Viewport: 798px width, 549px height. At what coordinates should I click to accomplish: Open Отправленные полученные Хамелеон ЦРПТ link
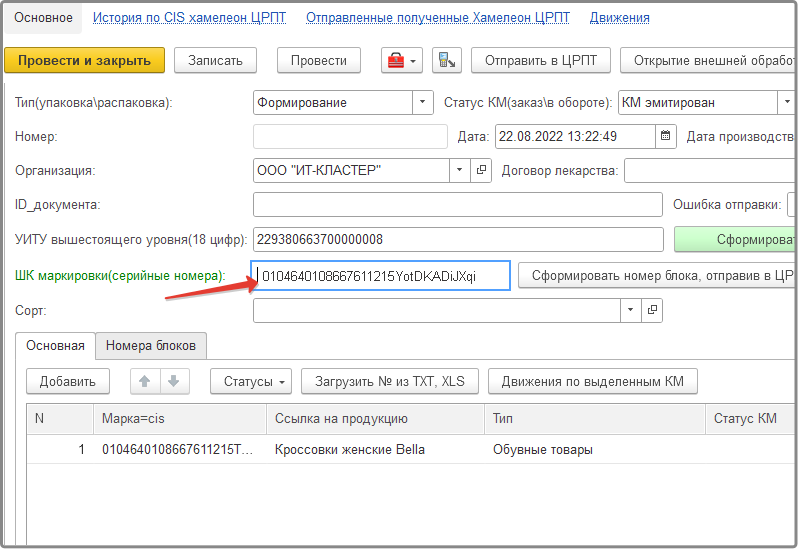(438, 18)
